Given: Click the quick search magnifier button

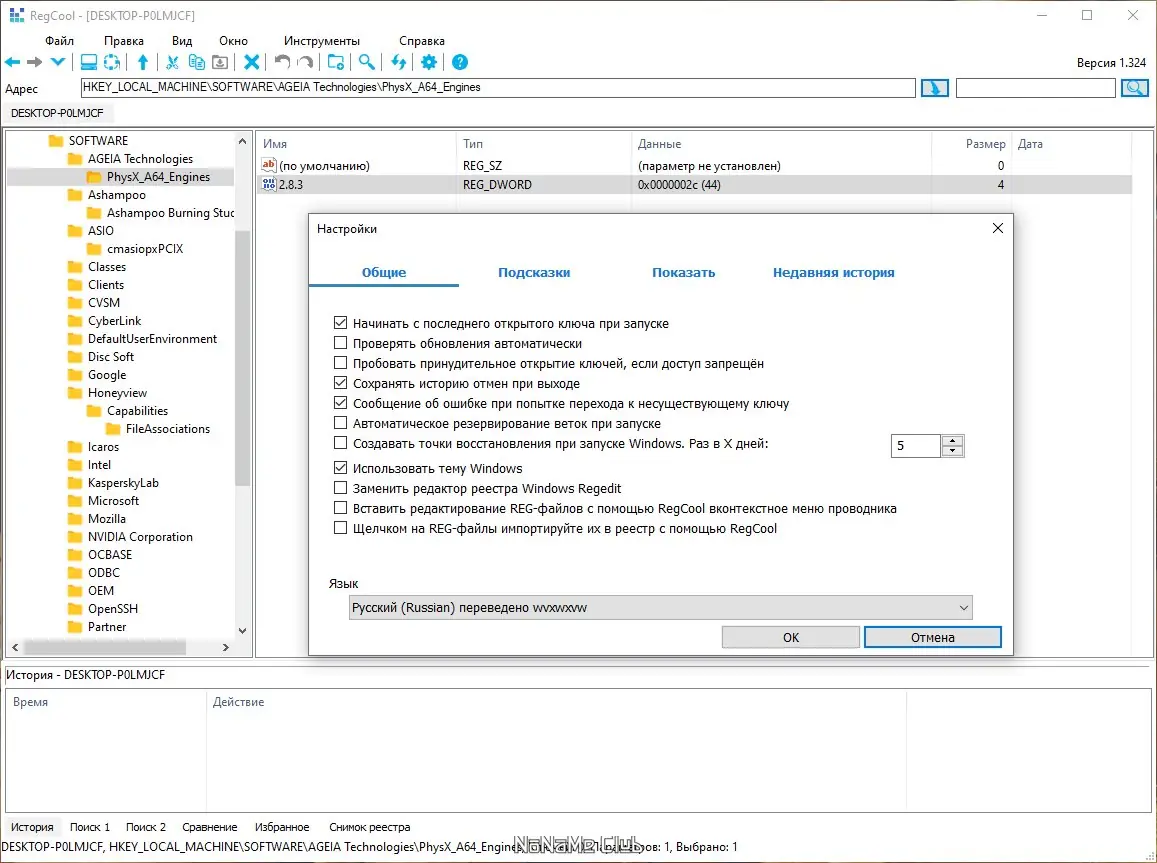Looking at the screenshot, I should coord(1135,88).
